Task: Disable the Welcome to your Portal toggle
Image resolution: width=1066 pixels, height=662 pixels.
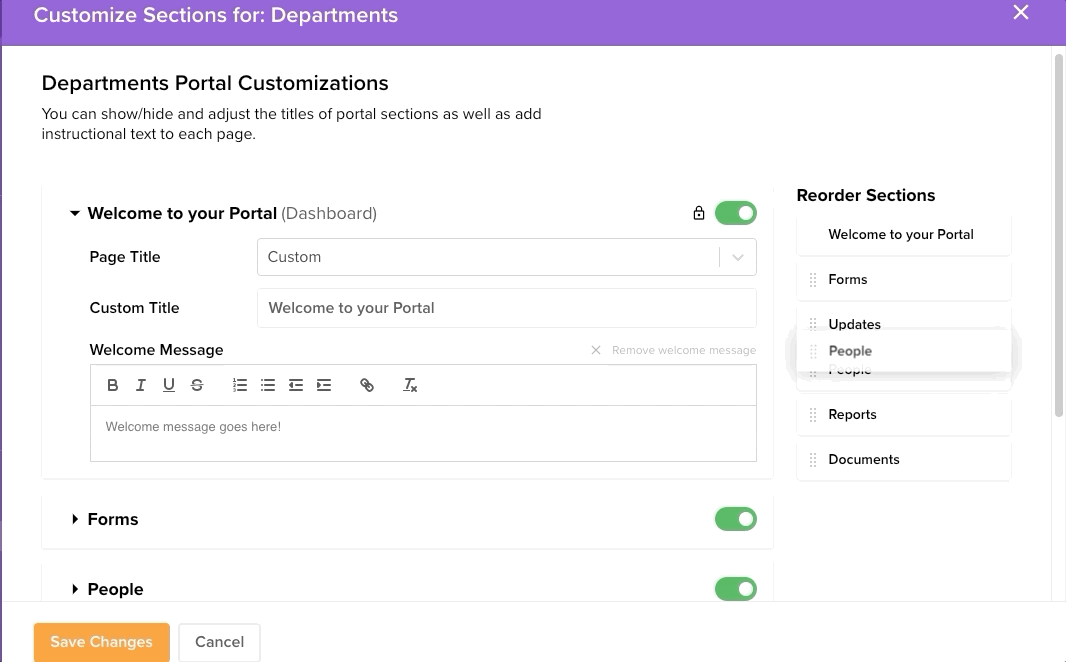Action: coord(735,213)
